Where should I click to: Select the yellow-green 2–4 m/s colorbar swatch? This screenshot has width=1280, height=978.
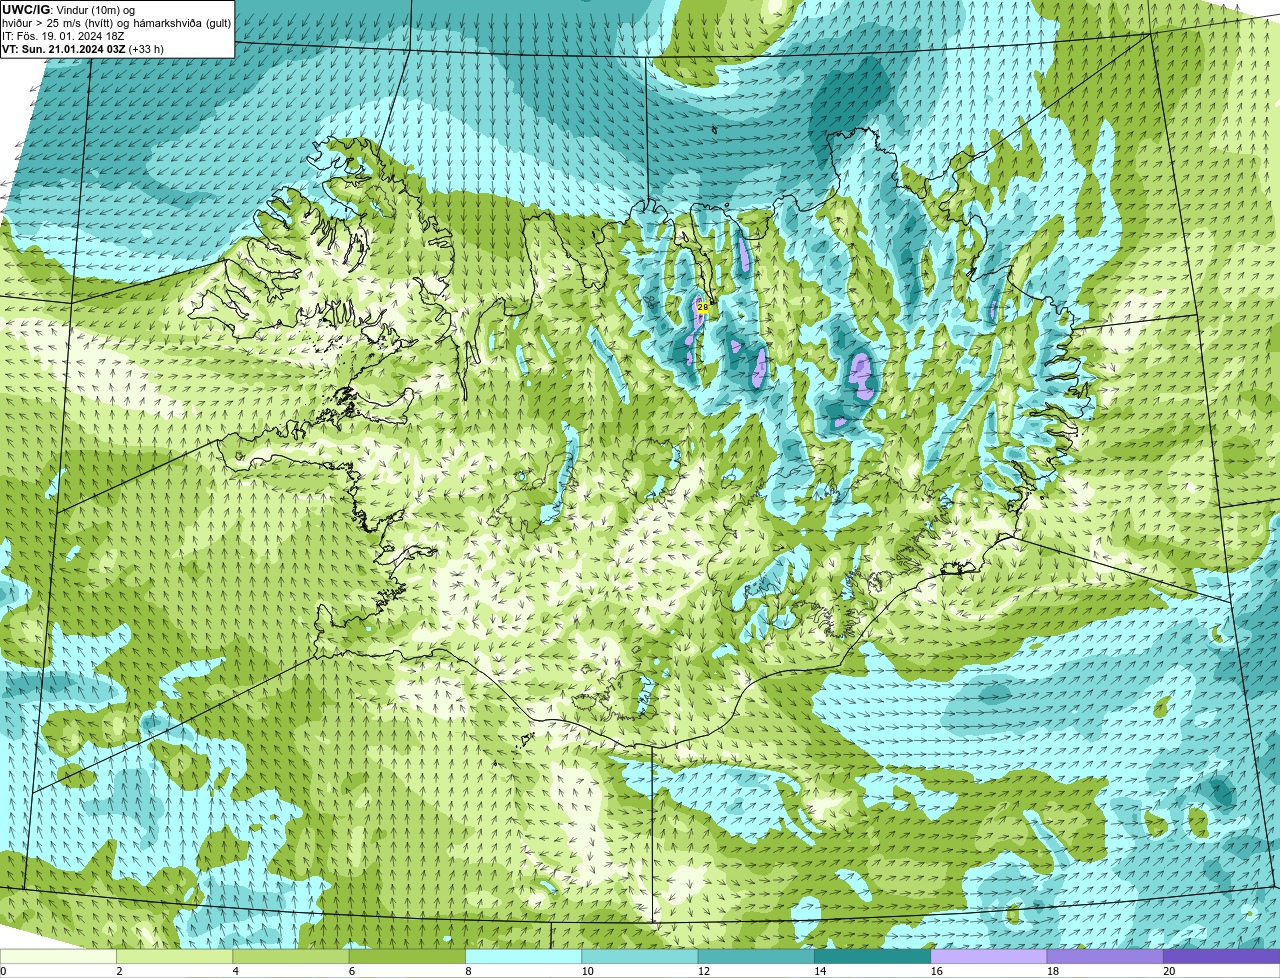(x=175, y=956)
